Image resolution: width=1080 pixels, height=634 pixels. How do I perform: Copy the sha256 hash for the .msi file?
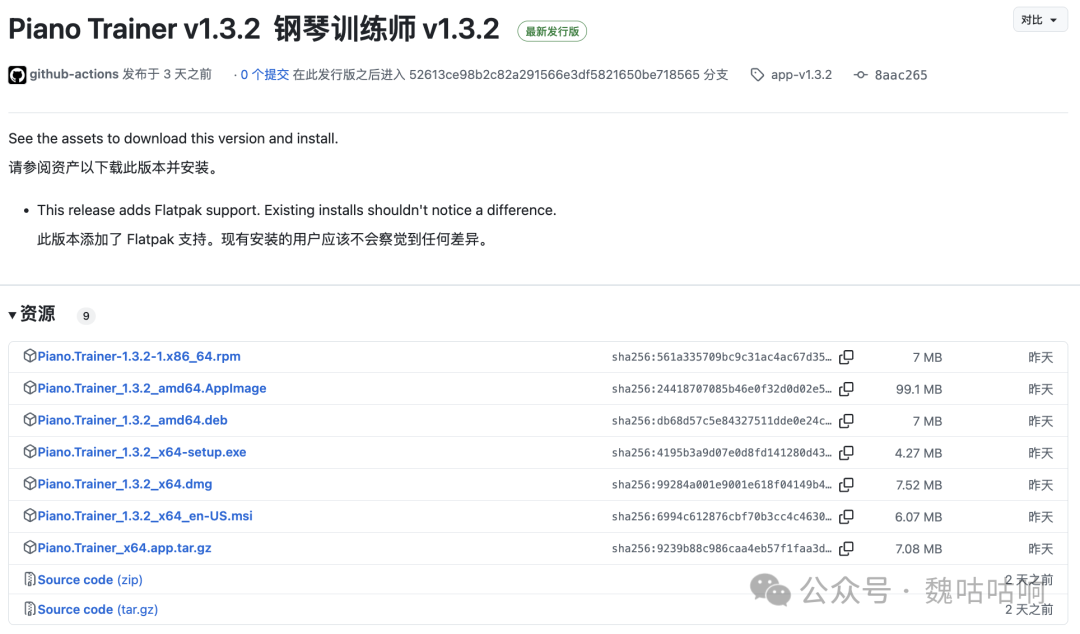(847, 516)
